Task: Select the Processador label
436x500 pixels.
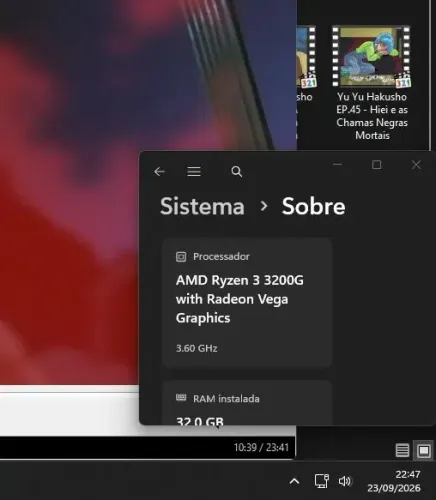Action: coord(221,256)
